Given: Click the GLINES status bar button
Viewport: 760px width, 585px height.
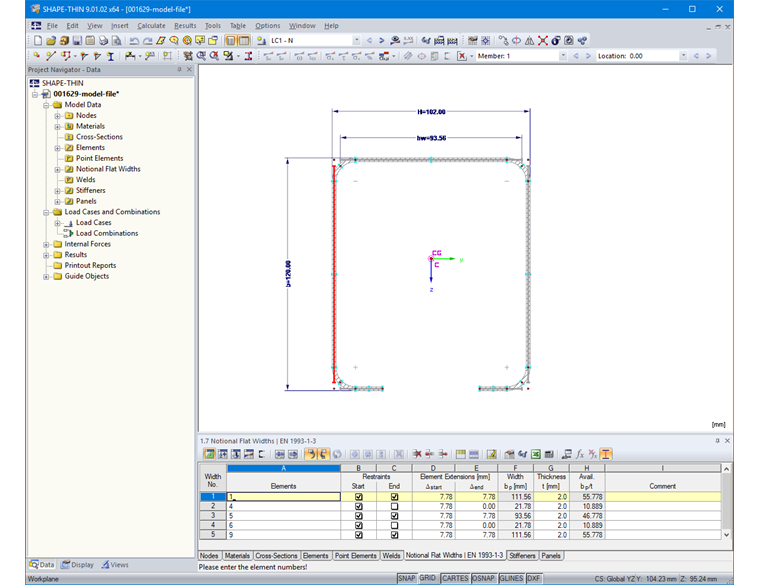Looking at the screenshot, I should [x=511, y=579].
